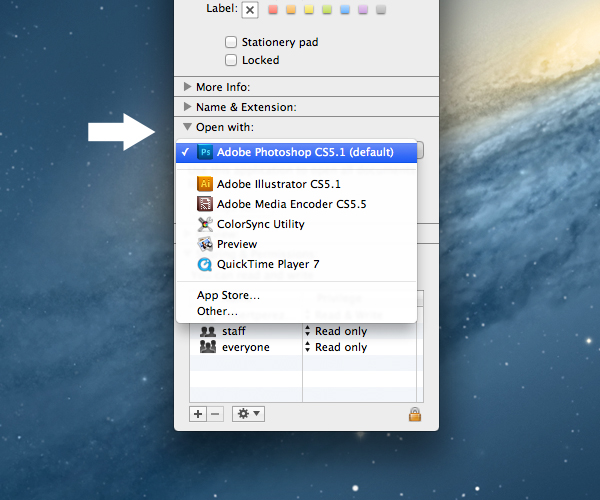Tick the Locked checkbox
The width and height of the screenshot is (600, 500).
pyautogui.click(x=231, y=60)
